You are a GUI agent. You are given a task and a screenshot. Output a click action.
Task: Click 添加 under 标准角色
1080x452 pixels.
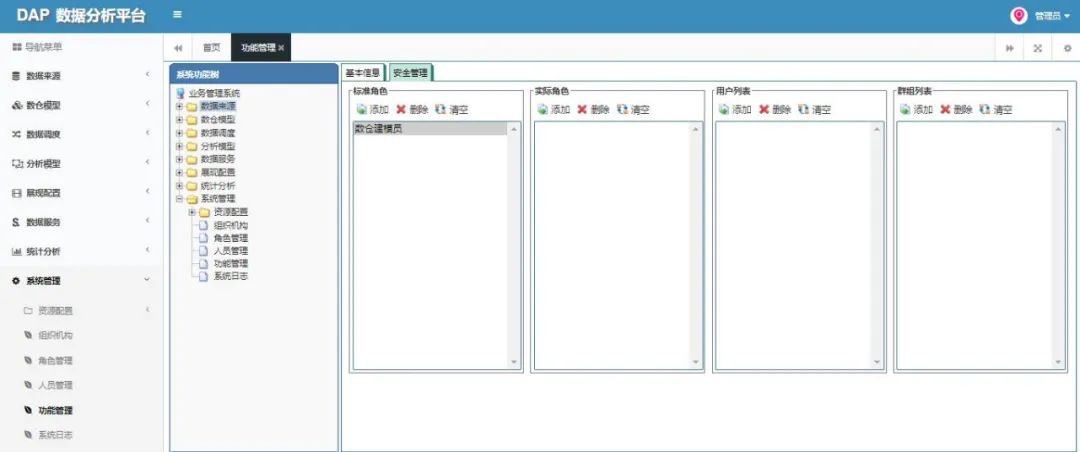372,110
